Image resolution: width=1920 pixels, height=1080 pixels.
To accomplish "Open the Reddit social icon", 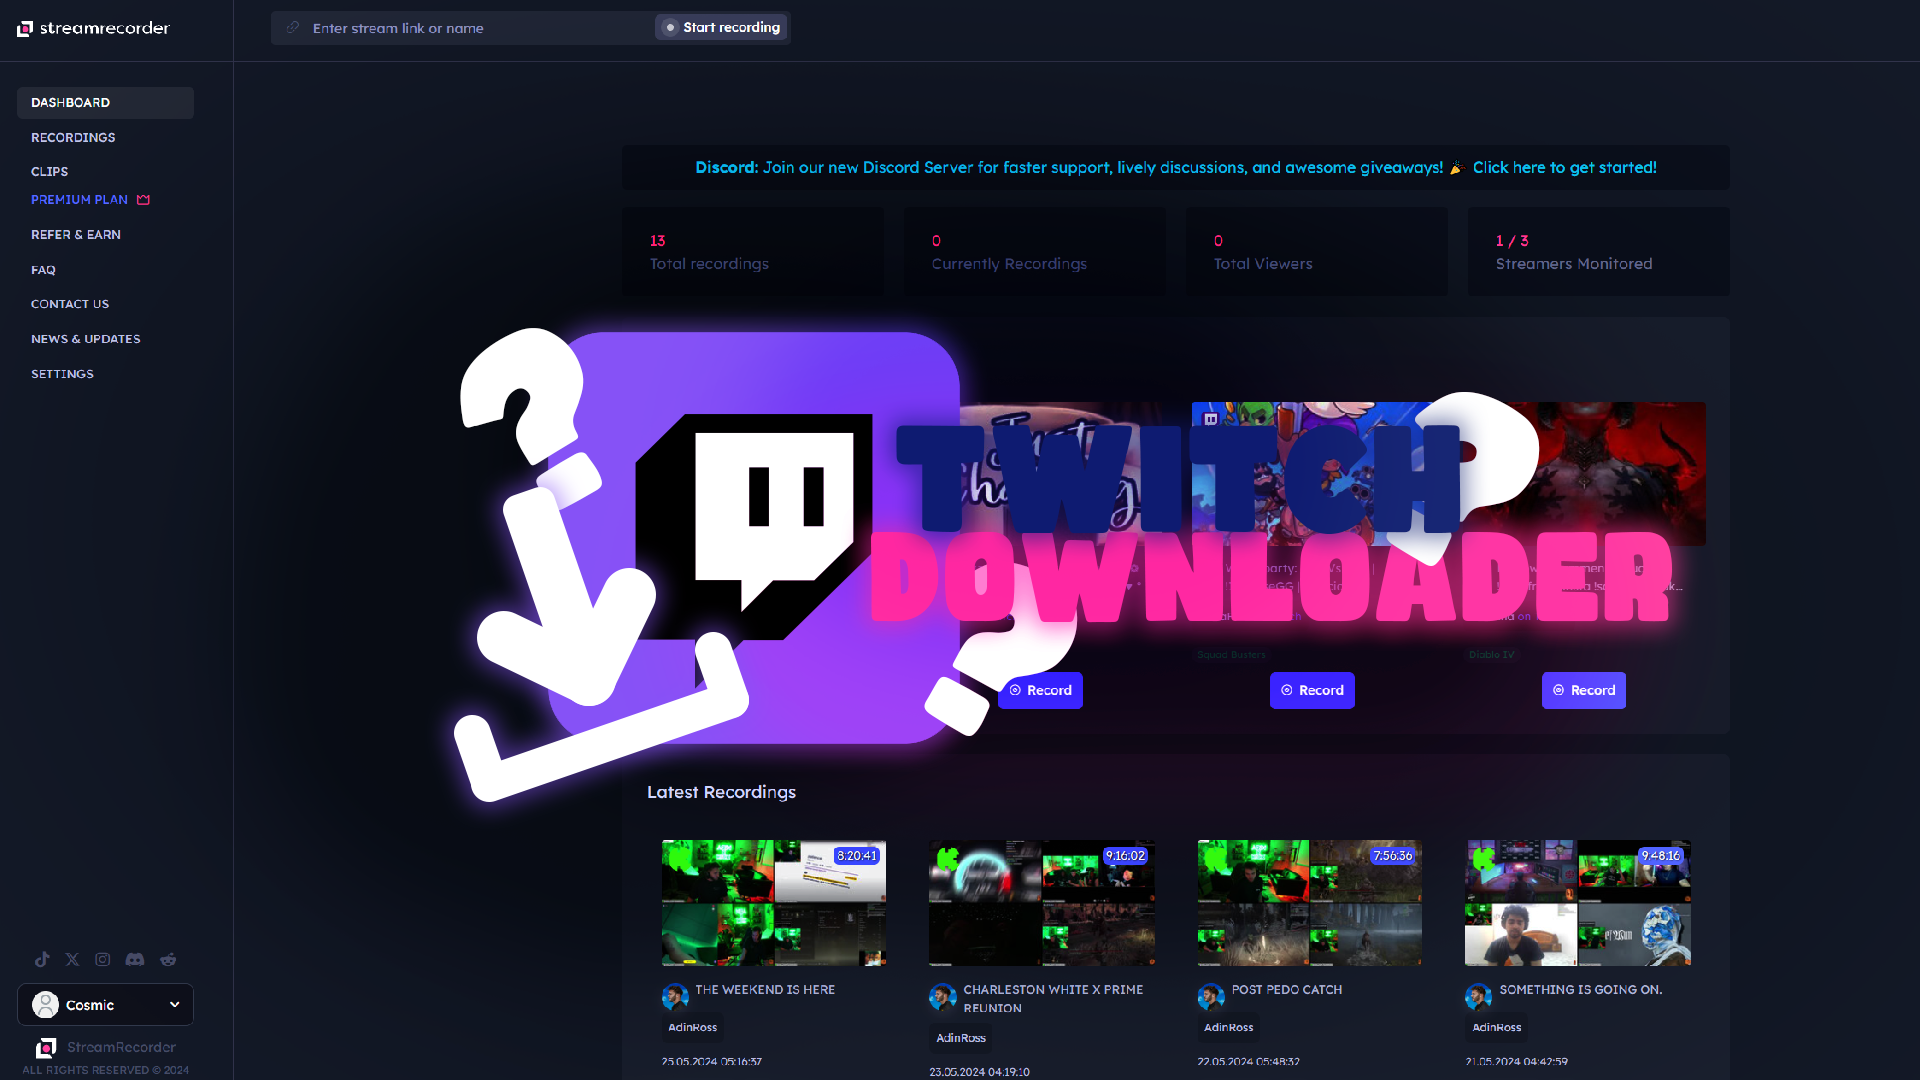I will pyautogui.click(x=168, y=959).
